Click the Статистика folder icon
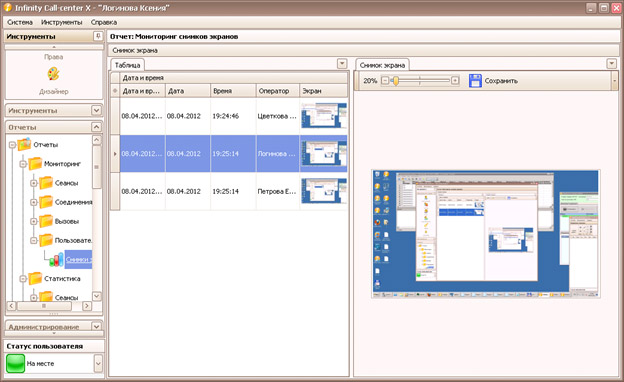 (x=35, y=278)
